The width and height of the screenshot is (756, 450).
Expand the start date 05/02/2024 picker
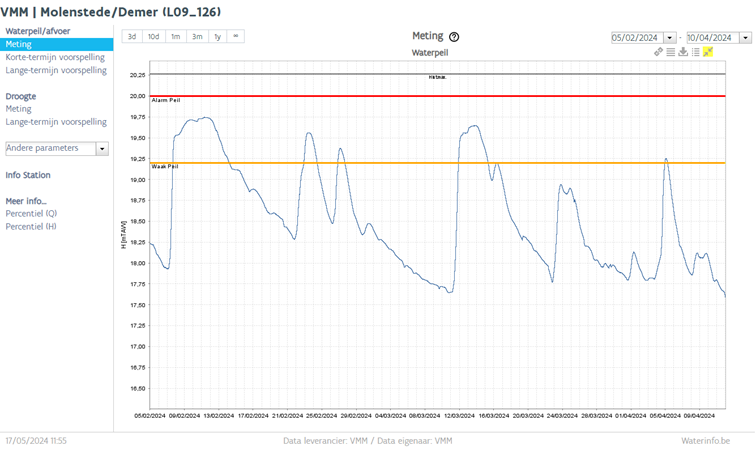(x=670, y=38)
